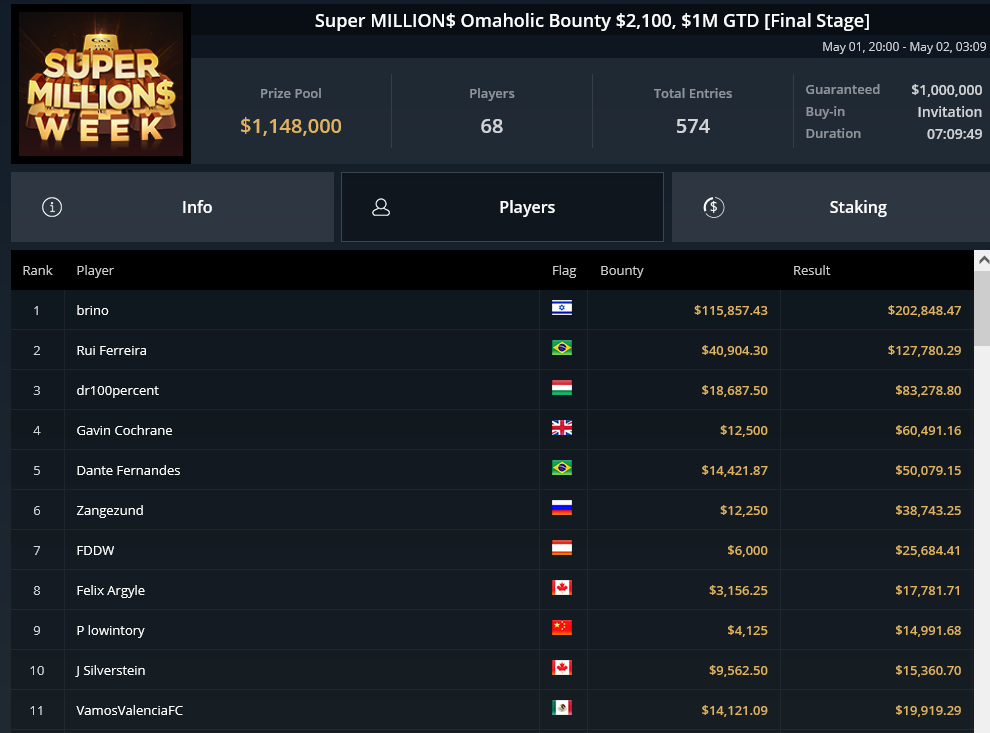Select player Zangezund

point(110,510)
